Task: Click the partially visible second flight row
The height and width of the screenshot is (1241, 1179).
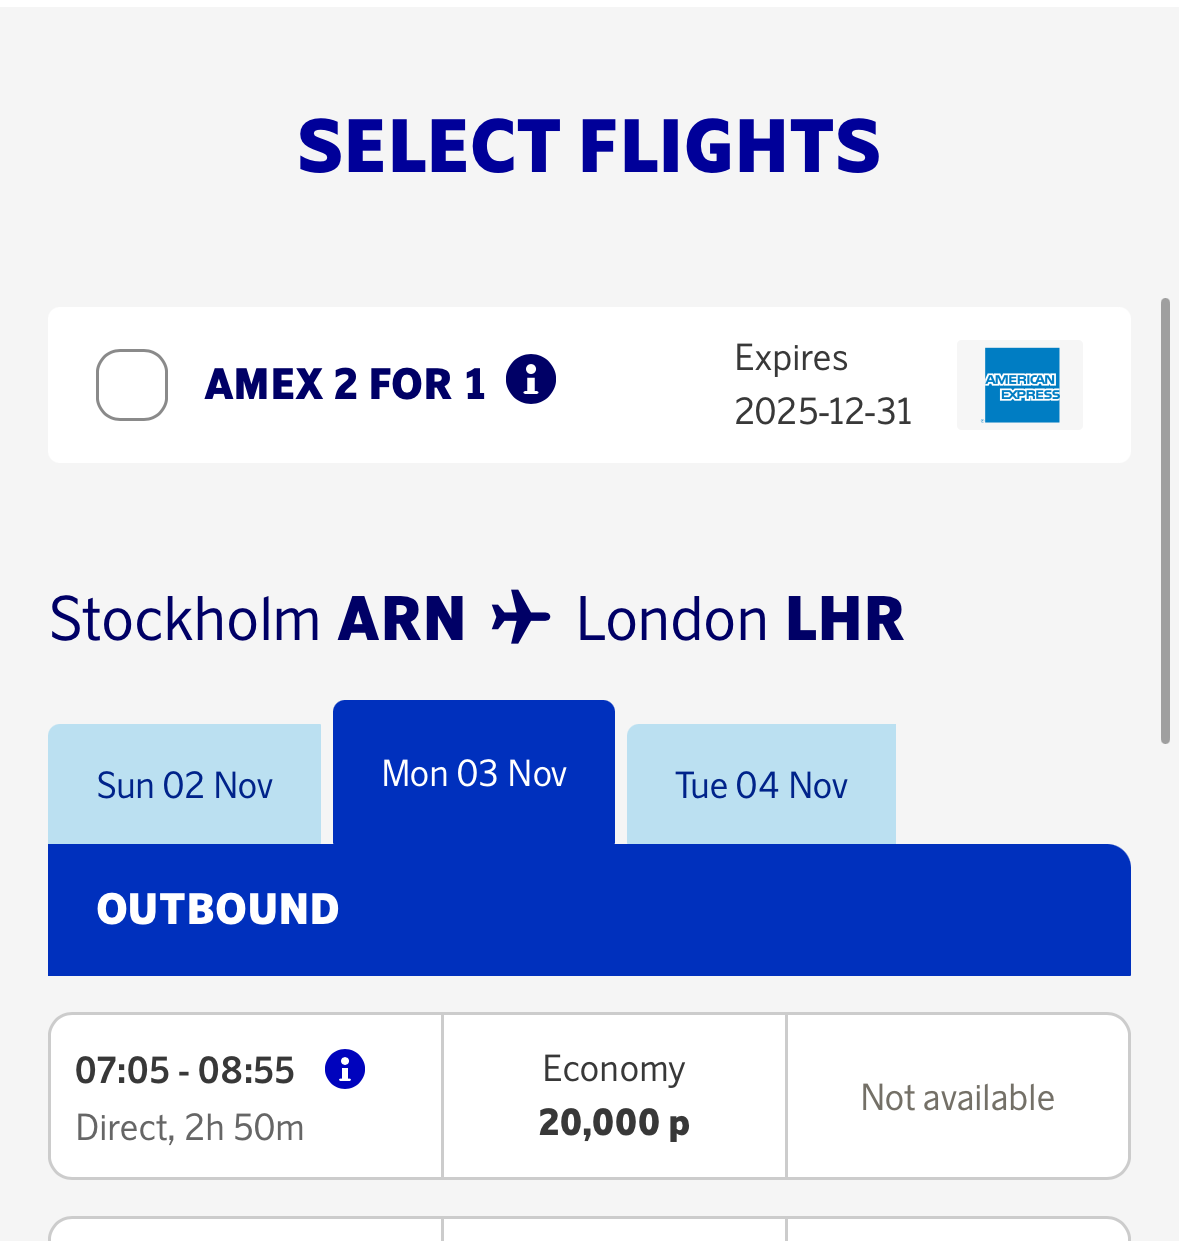Action: click(589, 1230)
